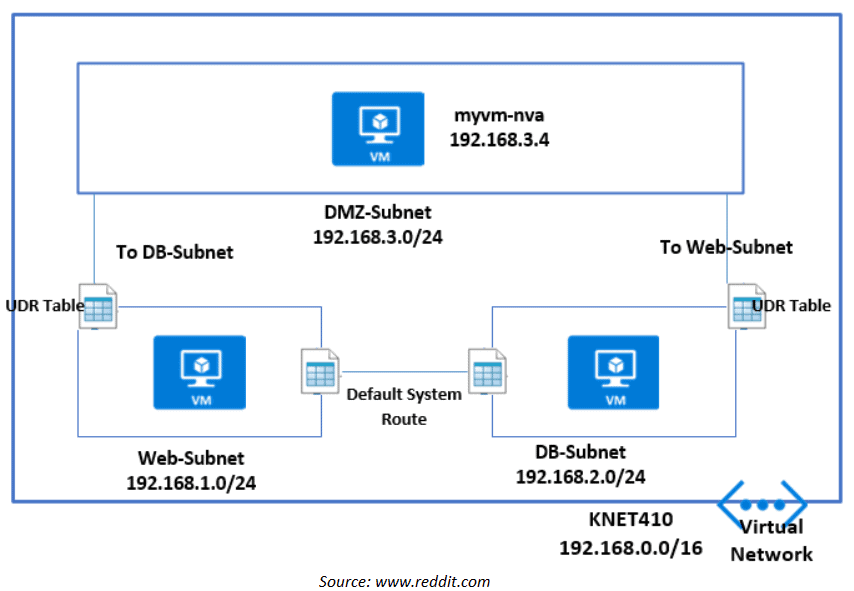Click the Virtual Network text label
Screen dimensions: 854x591
(x=771, y=541)
